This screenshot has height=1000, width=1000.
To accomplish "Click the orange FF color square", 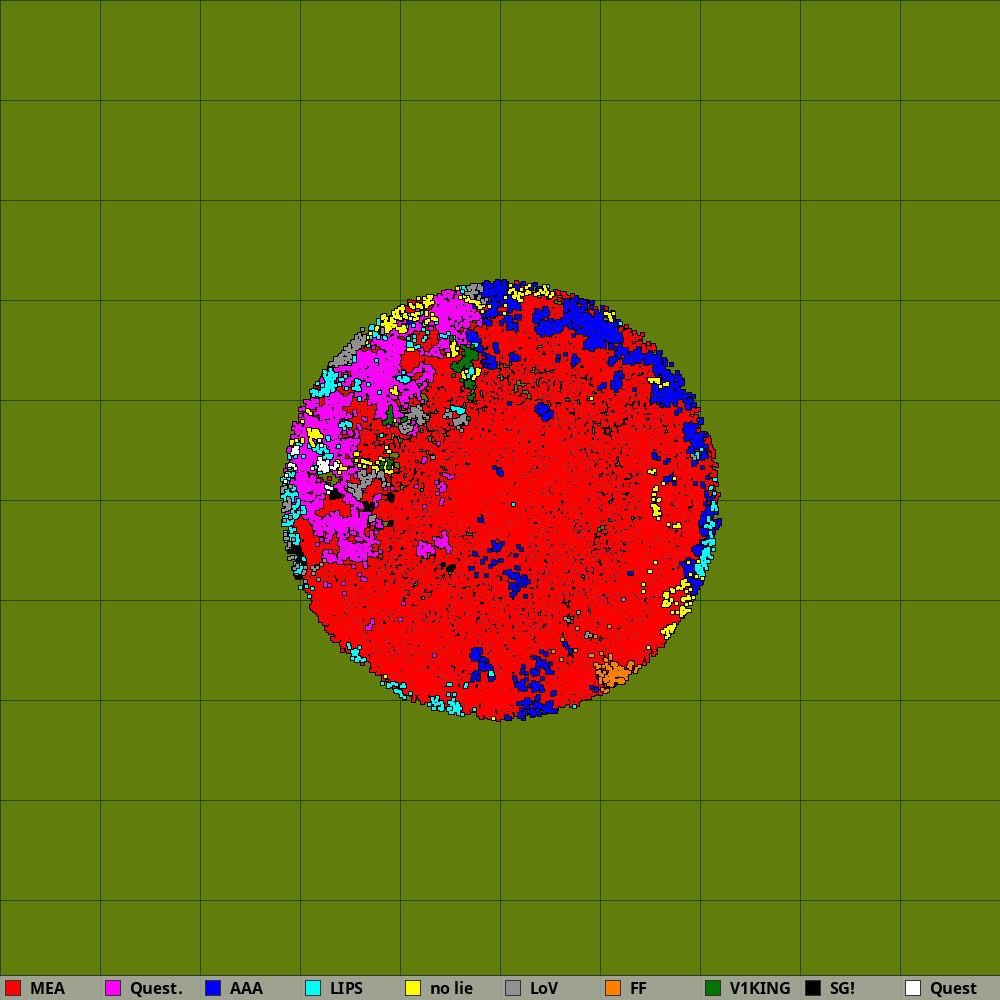I will click(x=613, y=988).
